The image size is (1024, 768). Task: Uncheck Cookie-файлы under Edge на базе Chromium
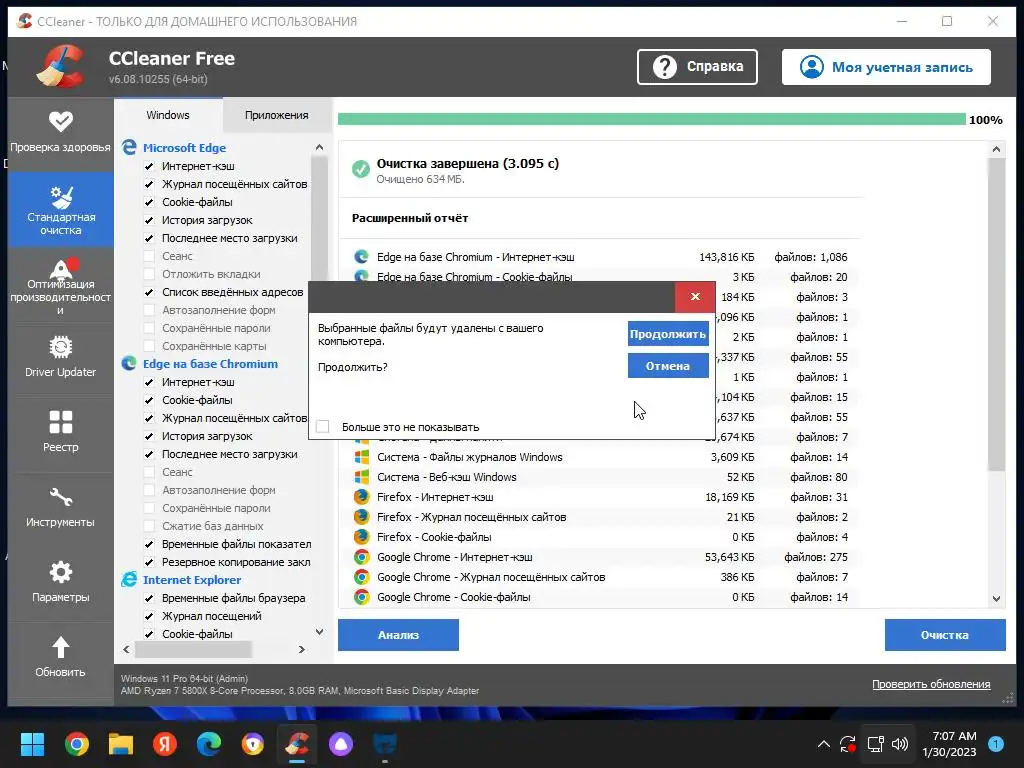(x=149, y=400)
